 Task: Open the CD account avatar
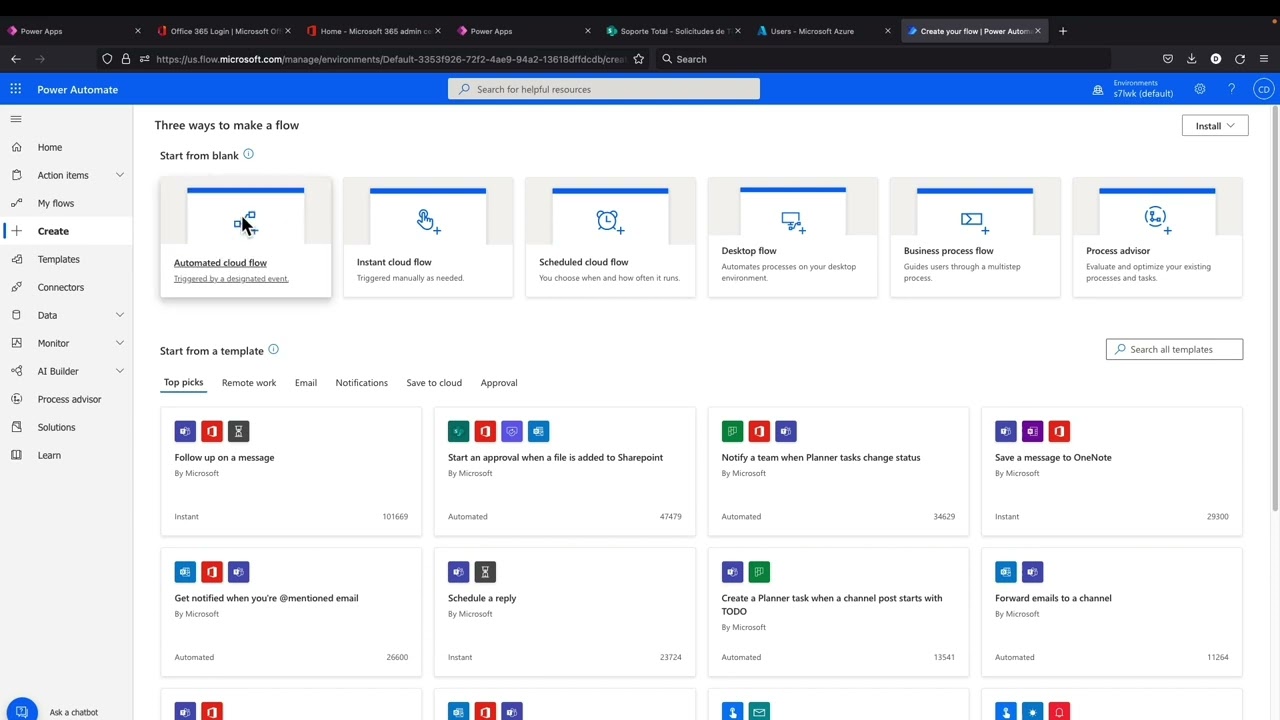pyautogui.click(x=1264, y=89)
